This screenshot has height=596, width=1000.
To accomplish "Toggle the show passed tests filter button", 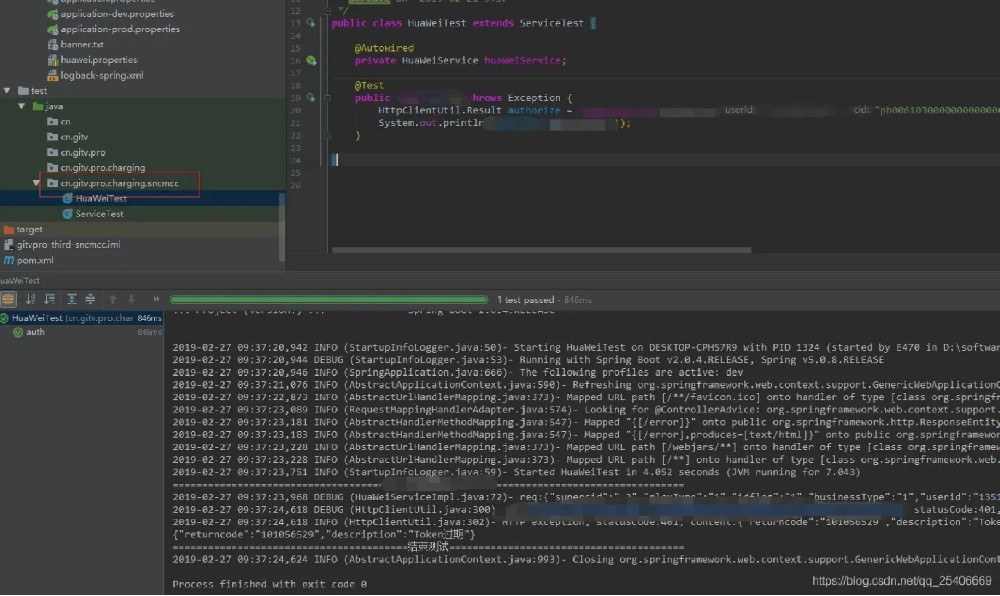I will point(8,299).
